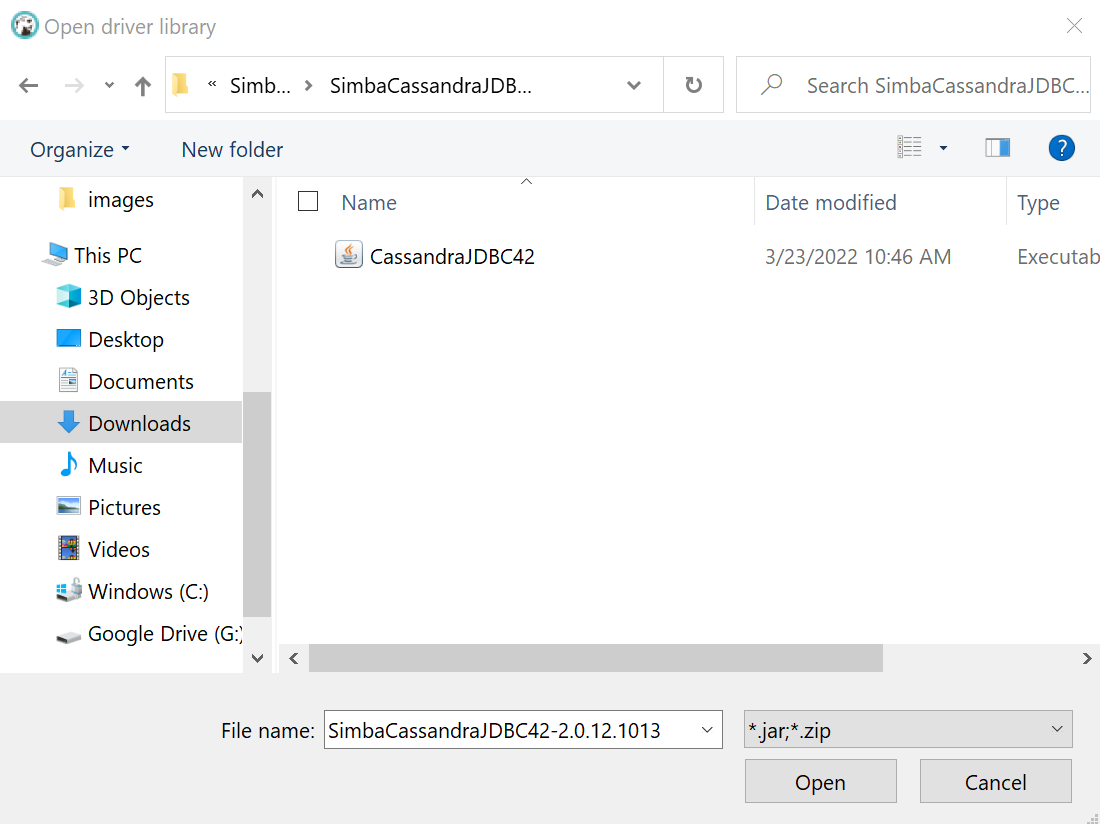Sort by Date modified column

point(831,203)
